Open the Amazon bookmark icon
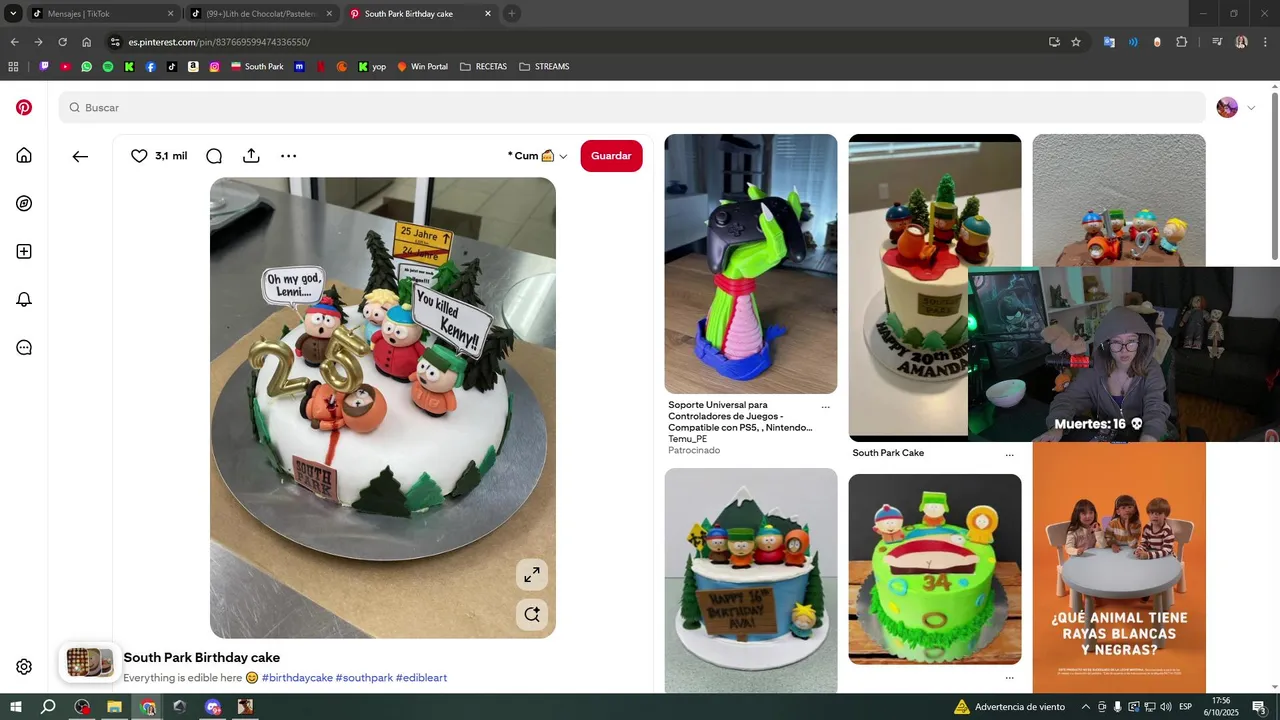The width and height of the screenshot is (1280, 720). click(x=193, y=67)
